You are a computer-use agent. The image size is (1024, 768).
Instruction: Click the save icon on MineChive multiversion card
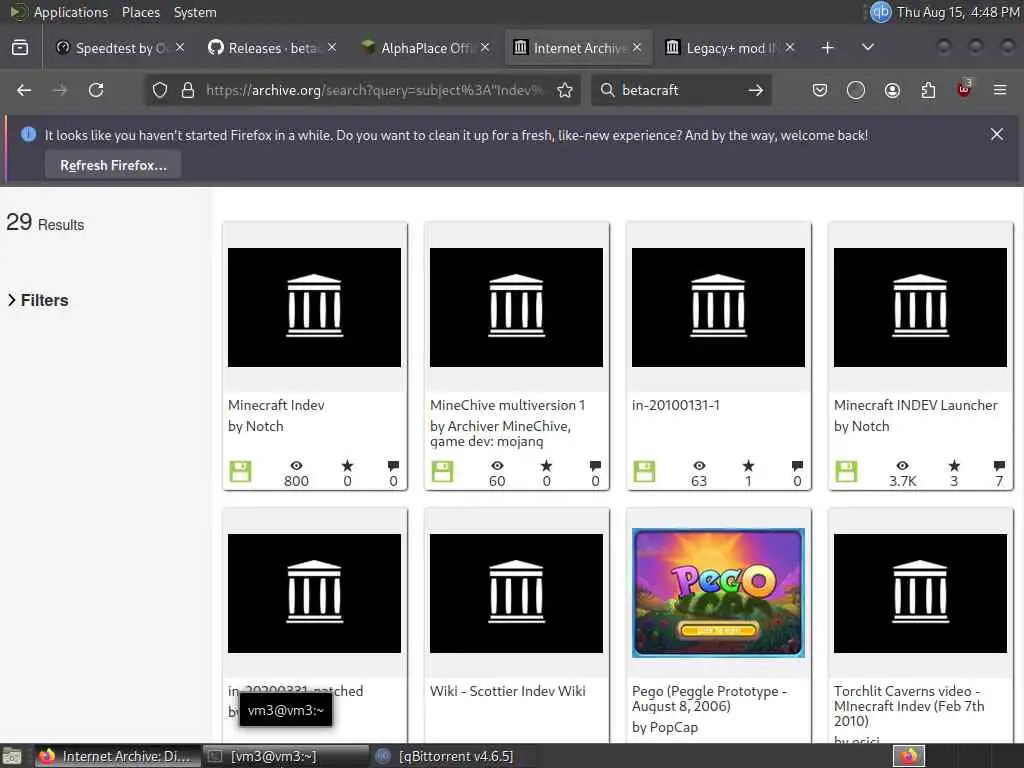(x=442, y=472)
